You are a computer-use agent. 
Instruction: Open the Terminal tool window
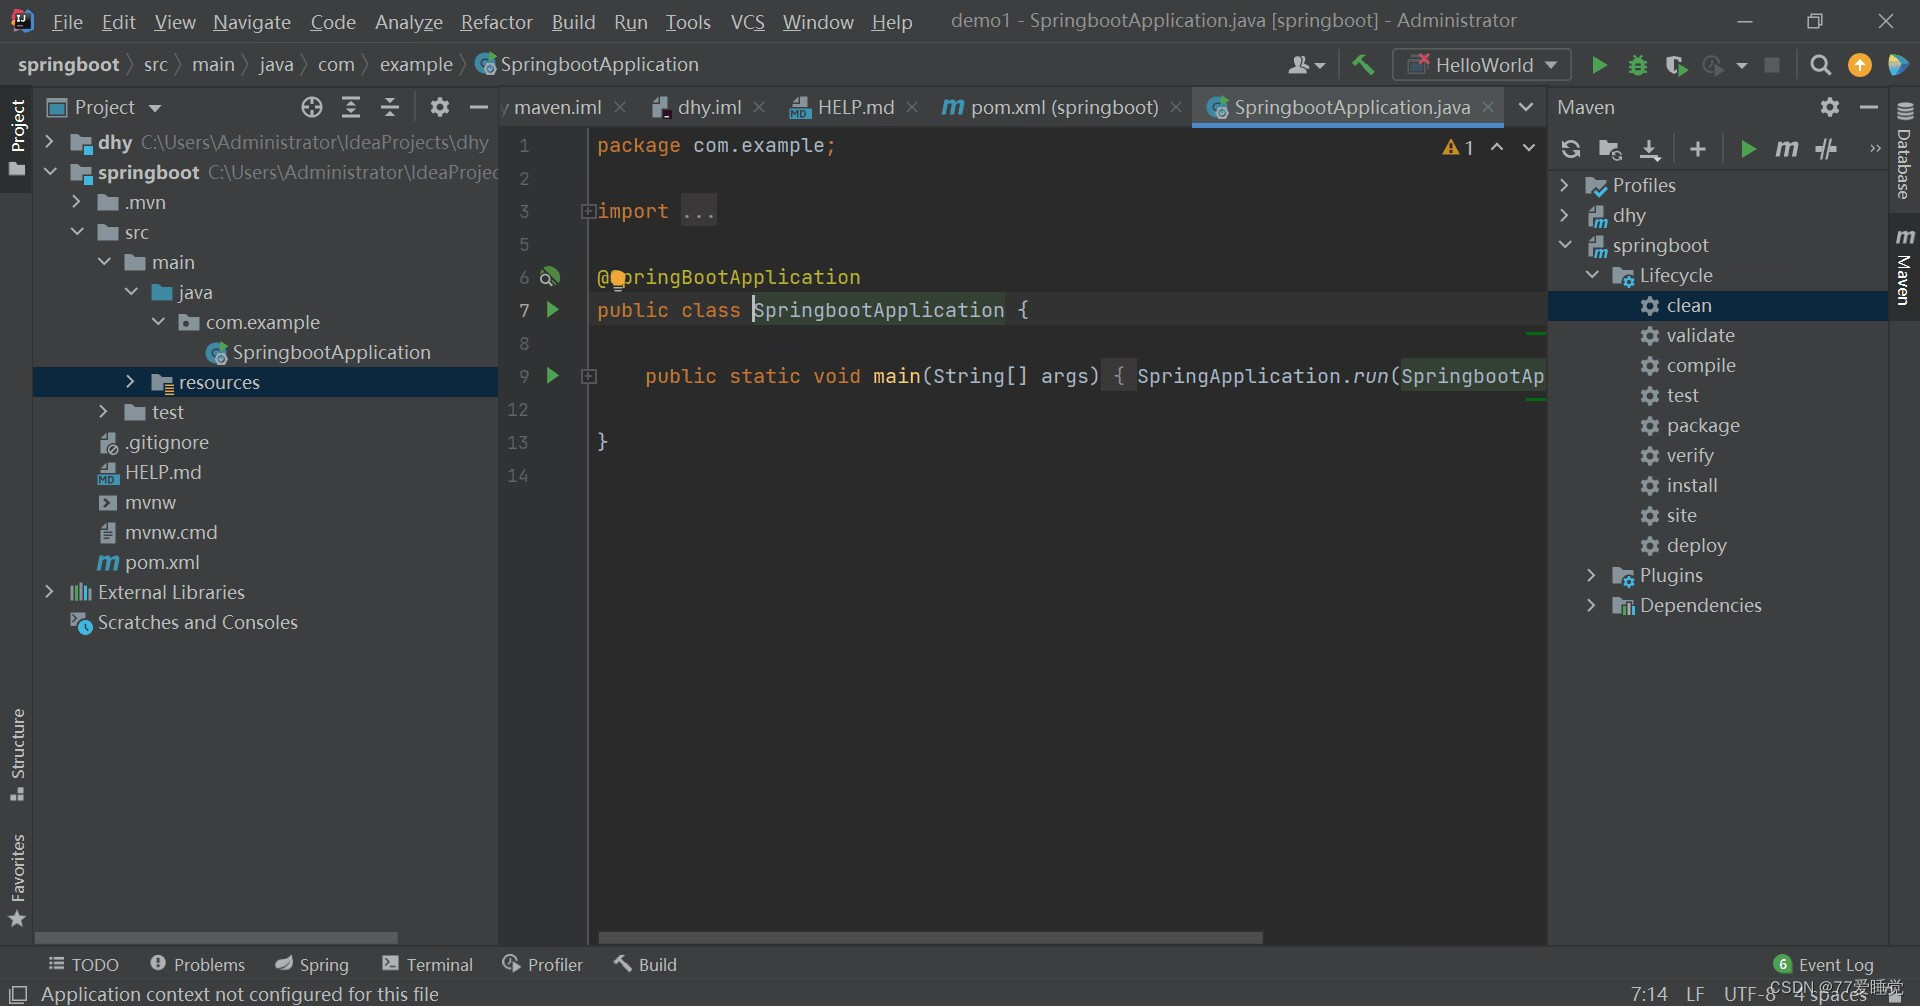point(427,964)
